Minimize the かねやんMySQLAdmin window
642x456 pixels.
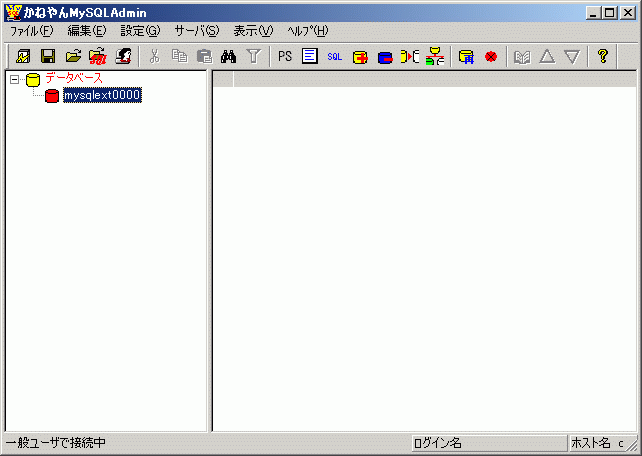pyautogui.click(x=593, y=13)
